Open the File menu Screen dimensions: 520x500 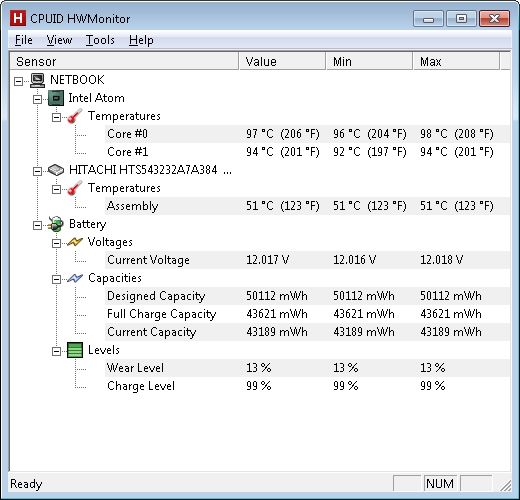click(x=24, y=40)
